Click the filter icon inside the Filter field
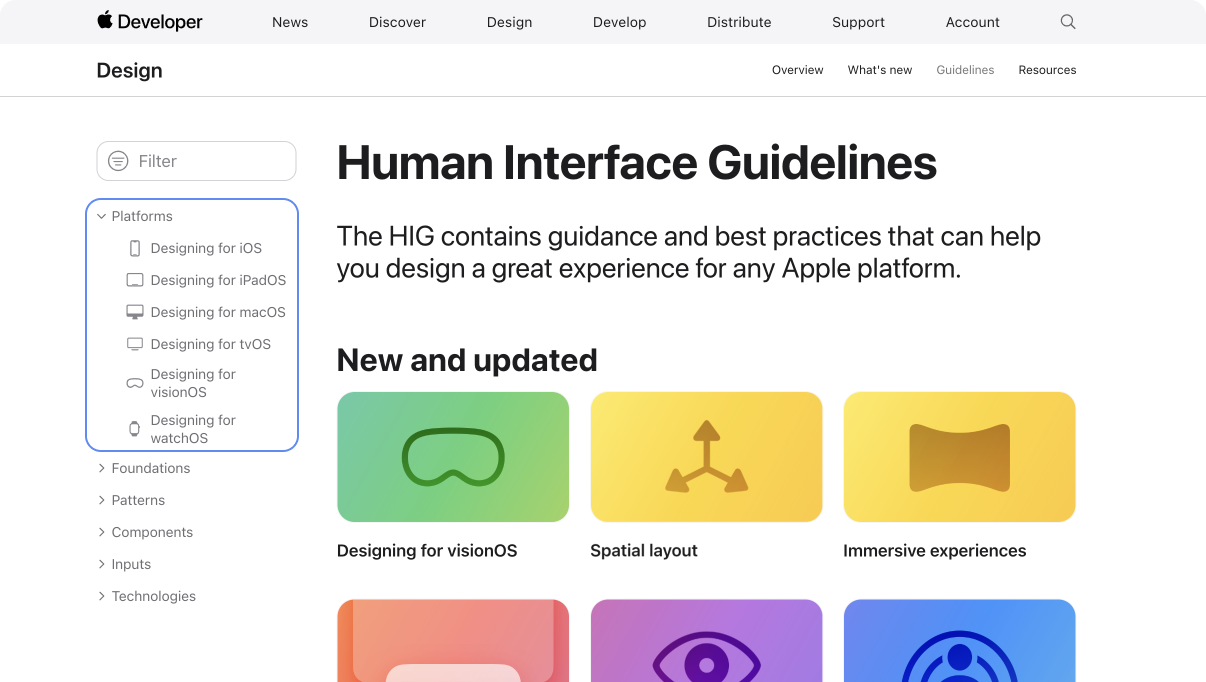The height and width of the screenshot is (682, 1206). [x=119, y=161]
